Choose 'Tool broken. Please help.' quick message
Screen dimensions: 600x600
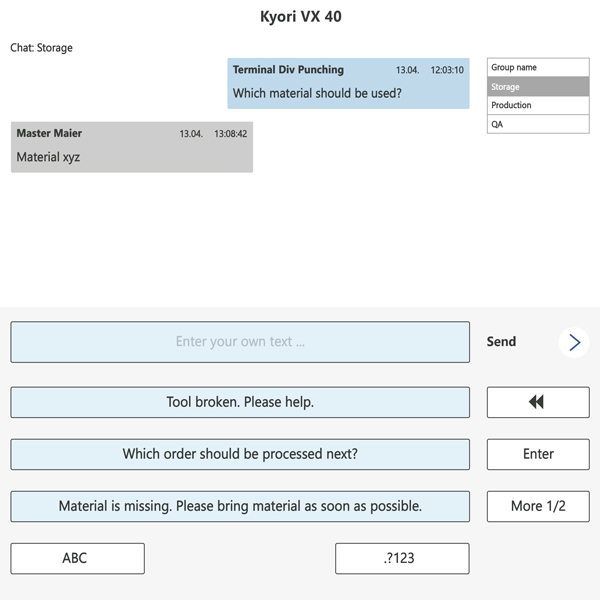point(240,402)
